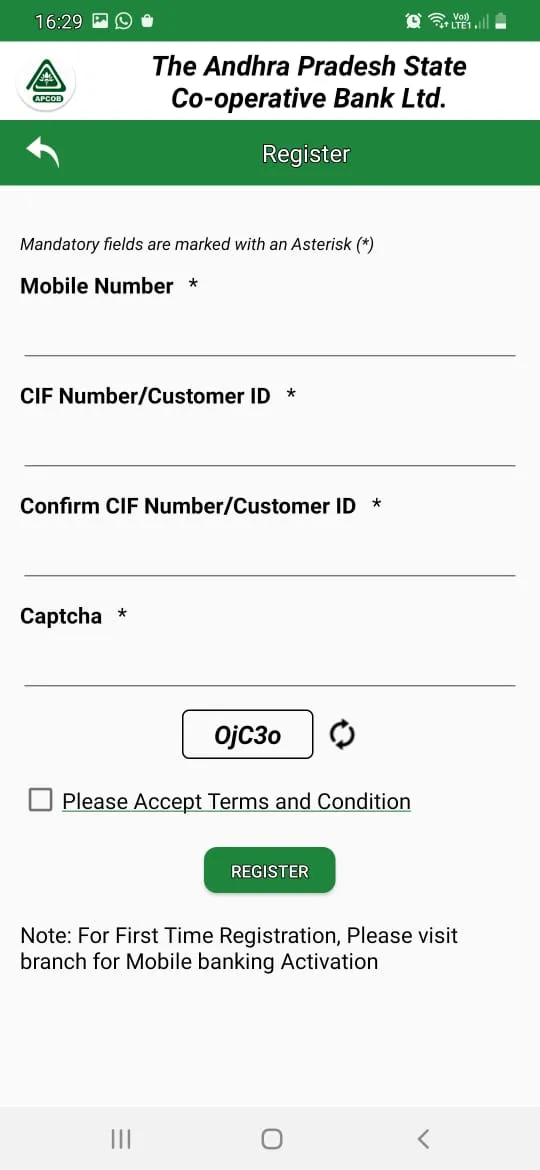Check the Accept Terms and Condition box

click(40, 800)
